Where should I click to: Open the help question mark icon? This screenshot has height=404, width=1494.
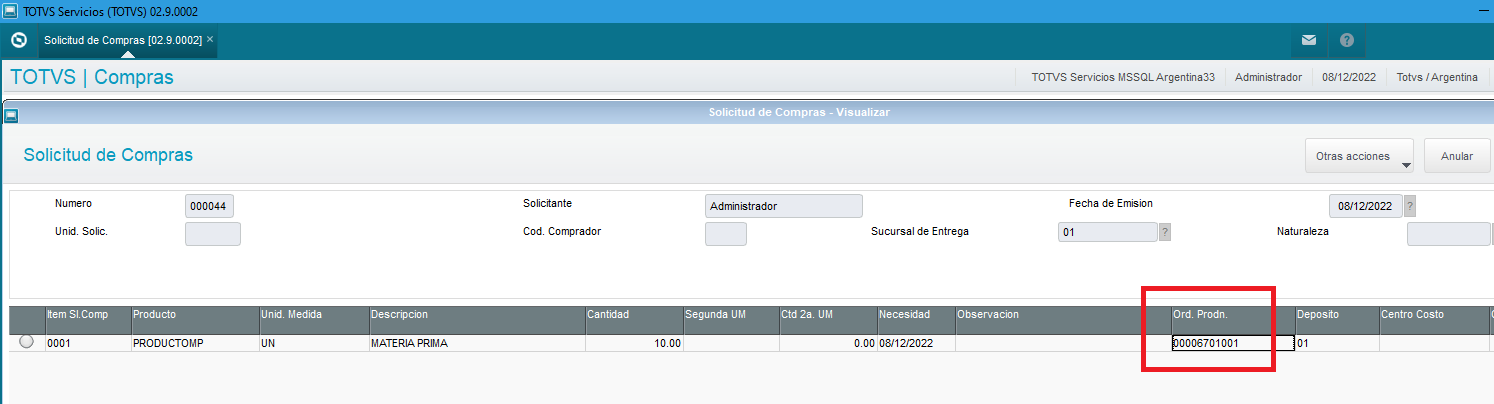click(x=1347, y=40)
